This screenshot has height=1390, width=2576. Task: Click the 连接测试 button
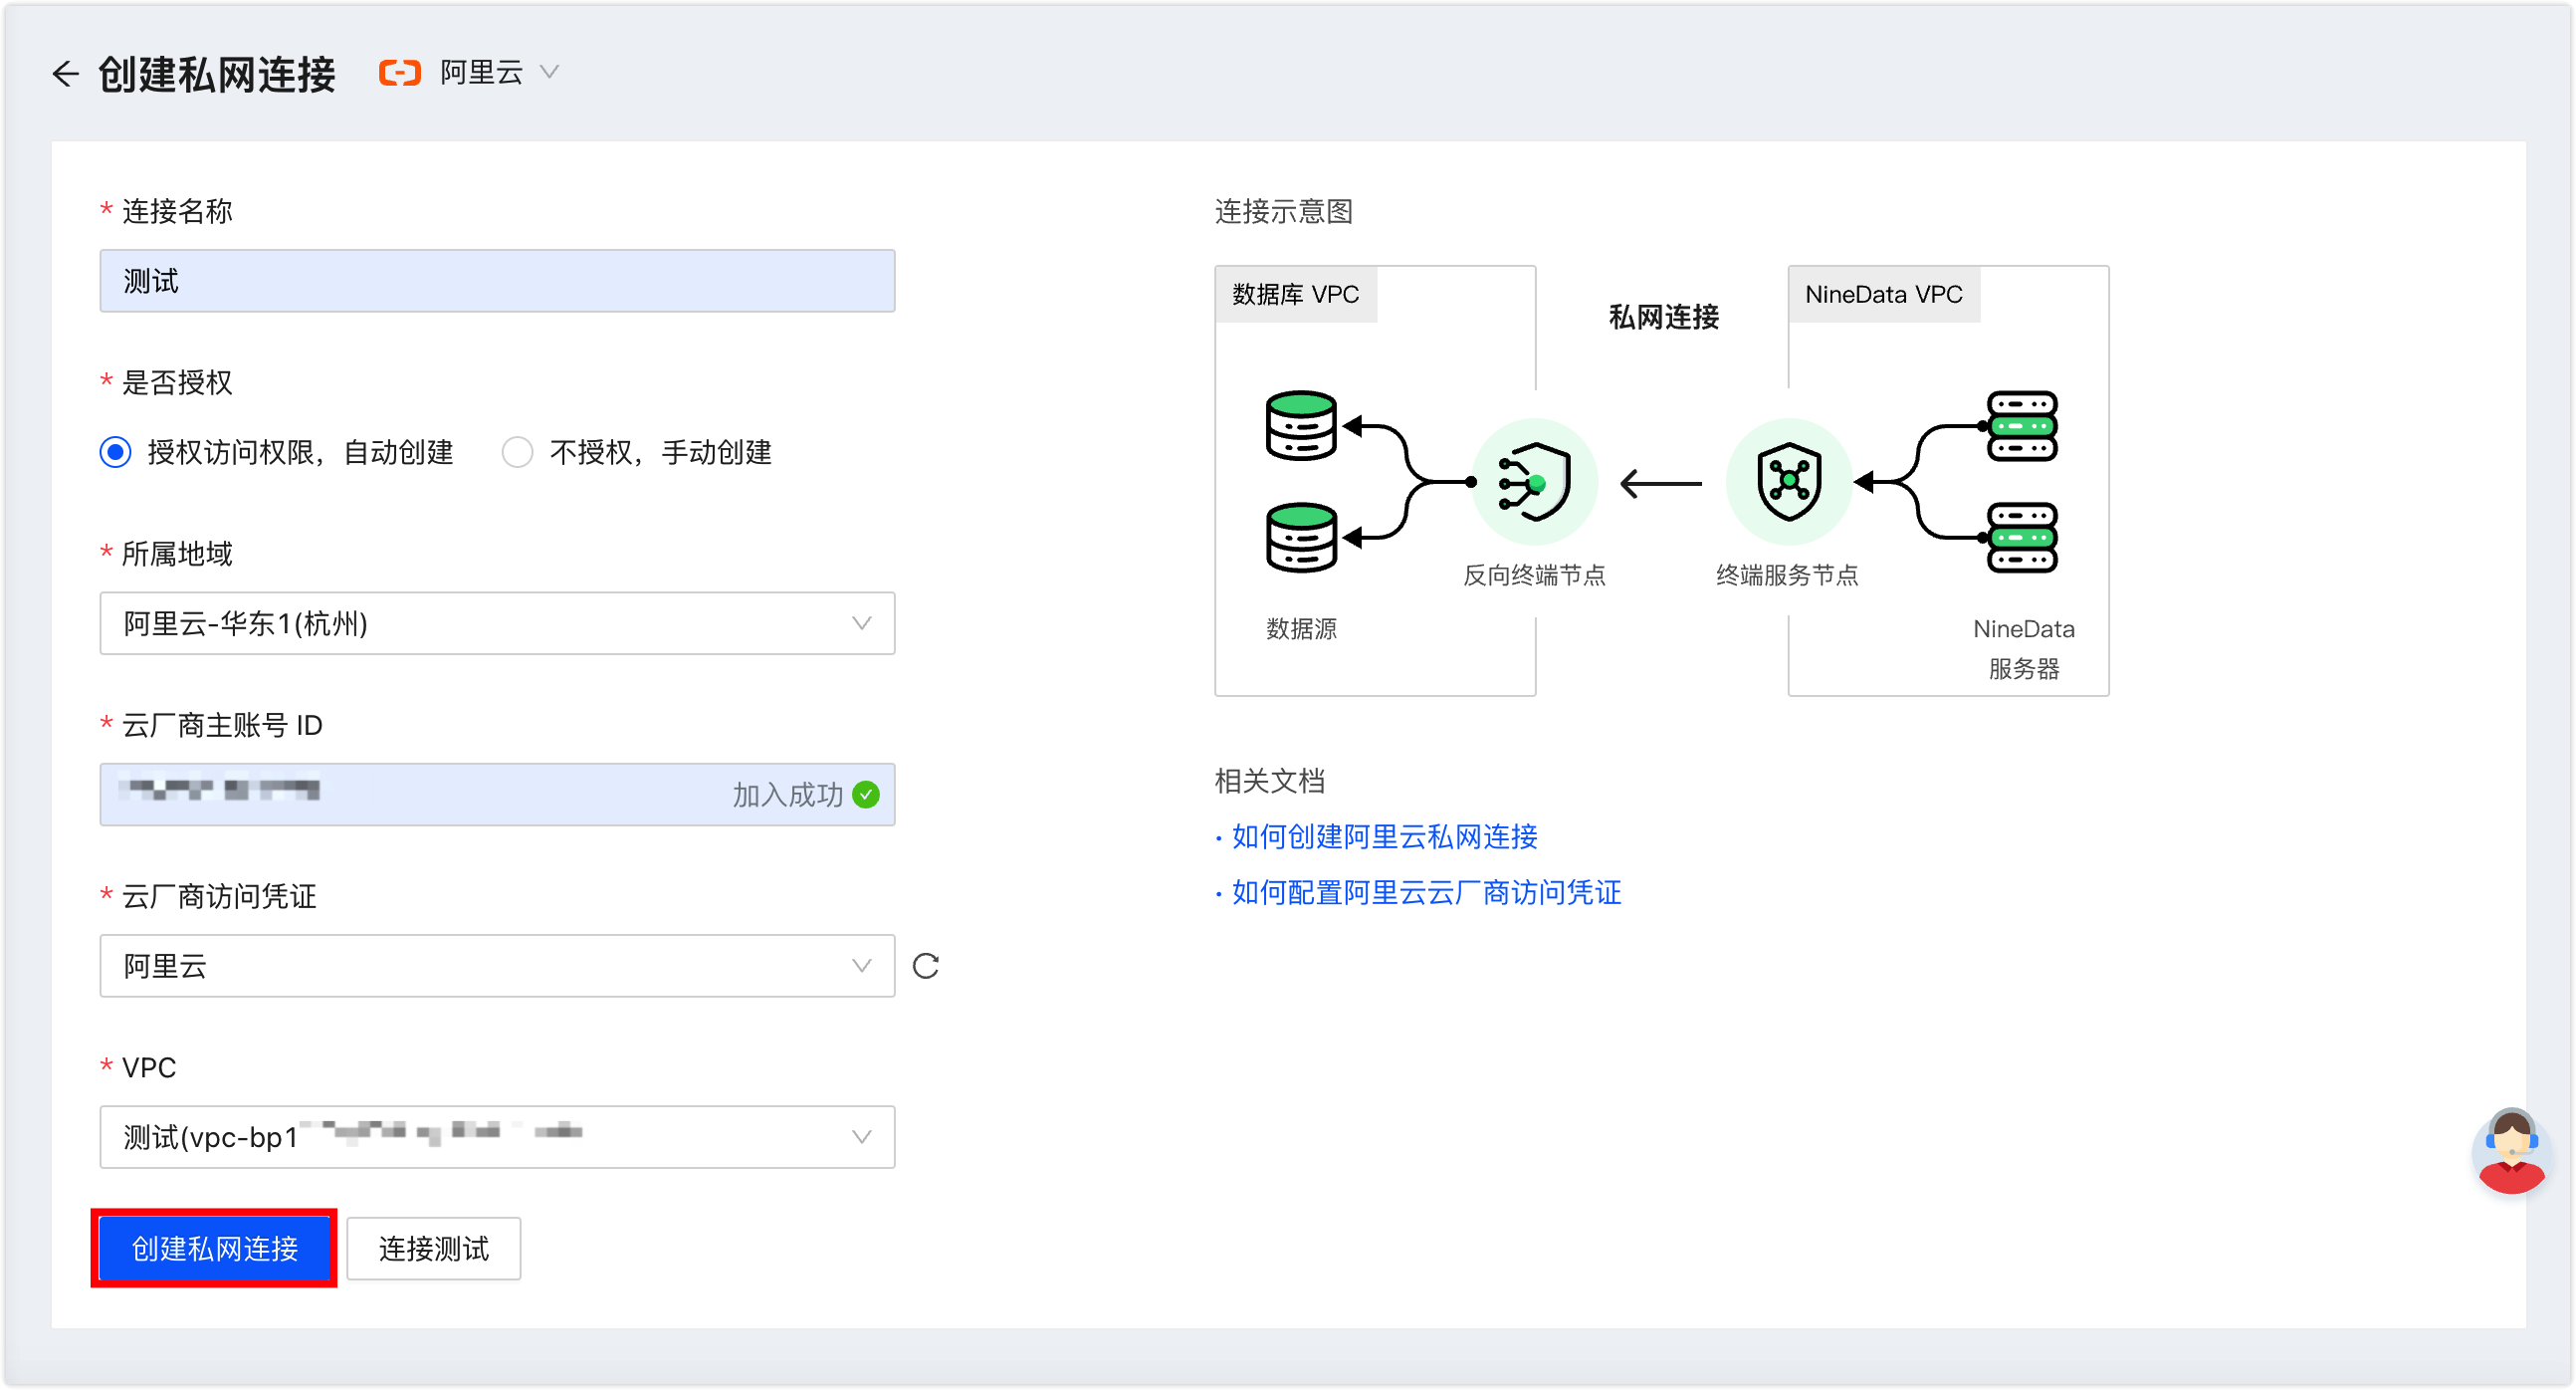(x=434, y=1249)
